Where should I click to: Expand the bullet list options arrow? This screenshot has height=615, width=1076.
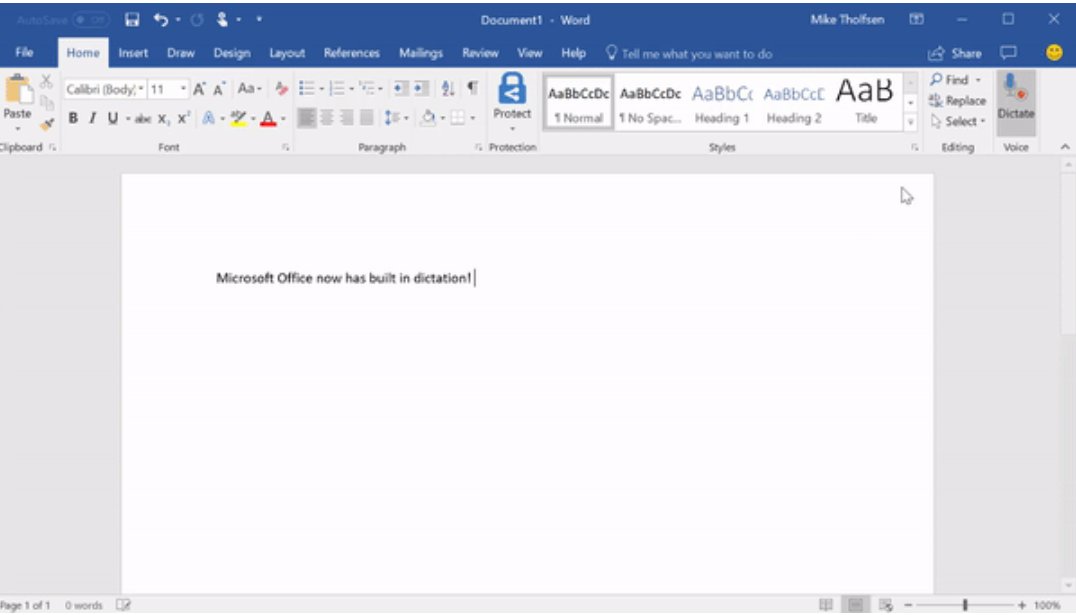pyautogui.click(x=321, y=88)
